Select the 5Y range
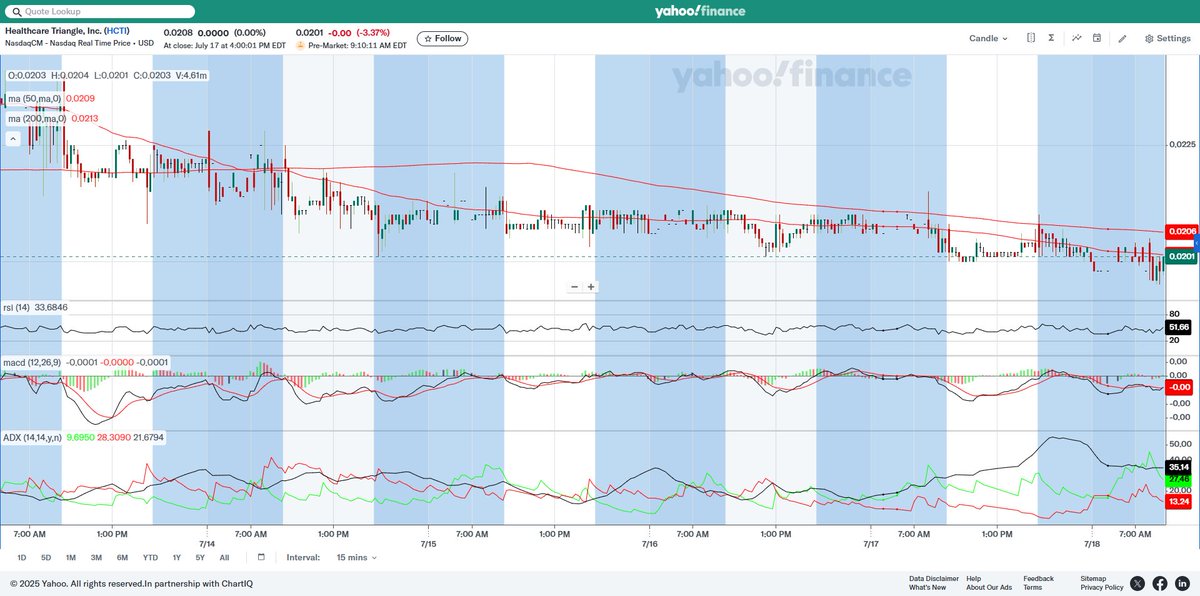 200,557
